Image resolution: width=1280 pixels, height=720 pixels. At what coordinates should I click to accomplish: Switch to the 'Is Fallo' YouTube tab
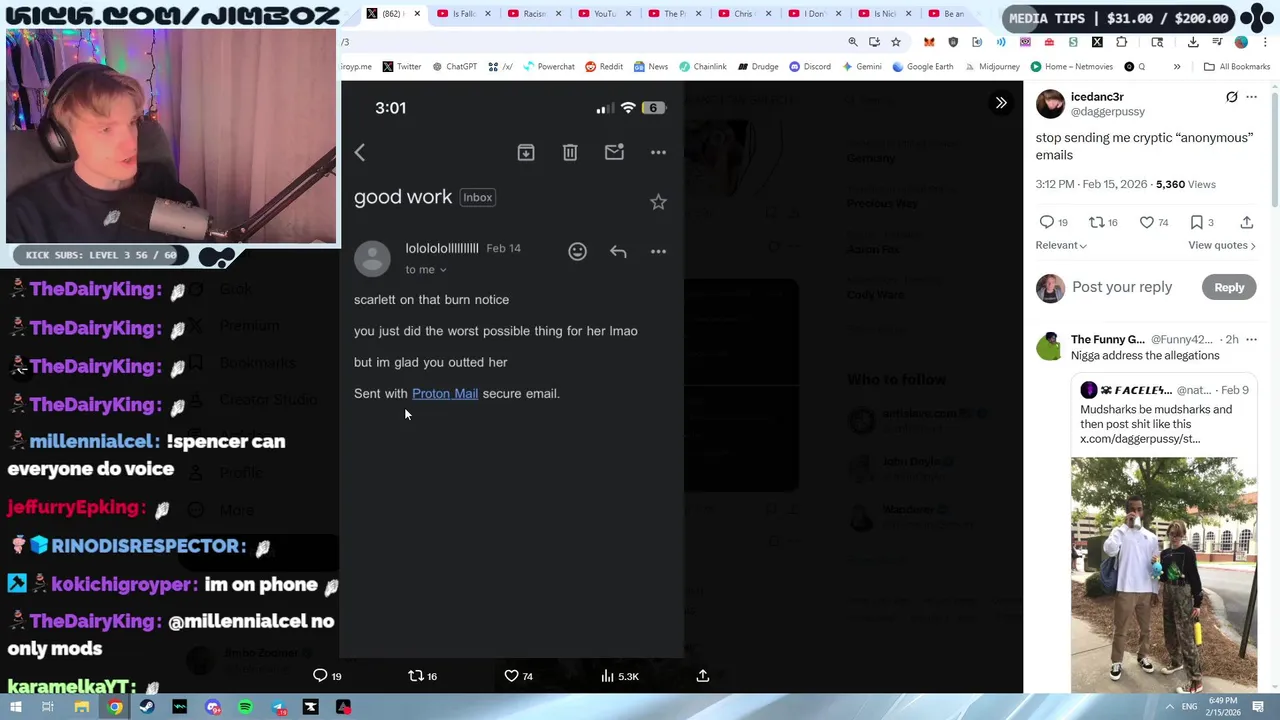coord(464,14)
